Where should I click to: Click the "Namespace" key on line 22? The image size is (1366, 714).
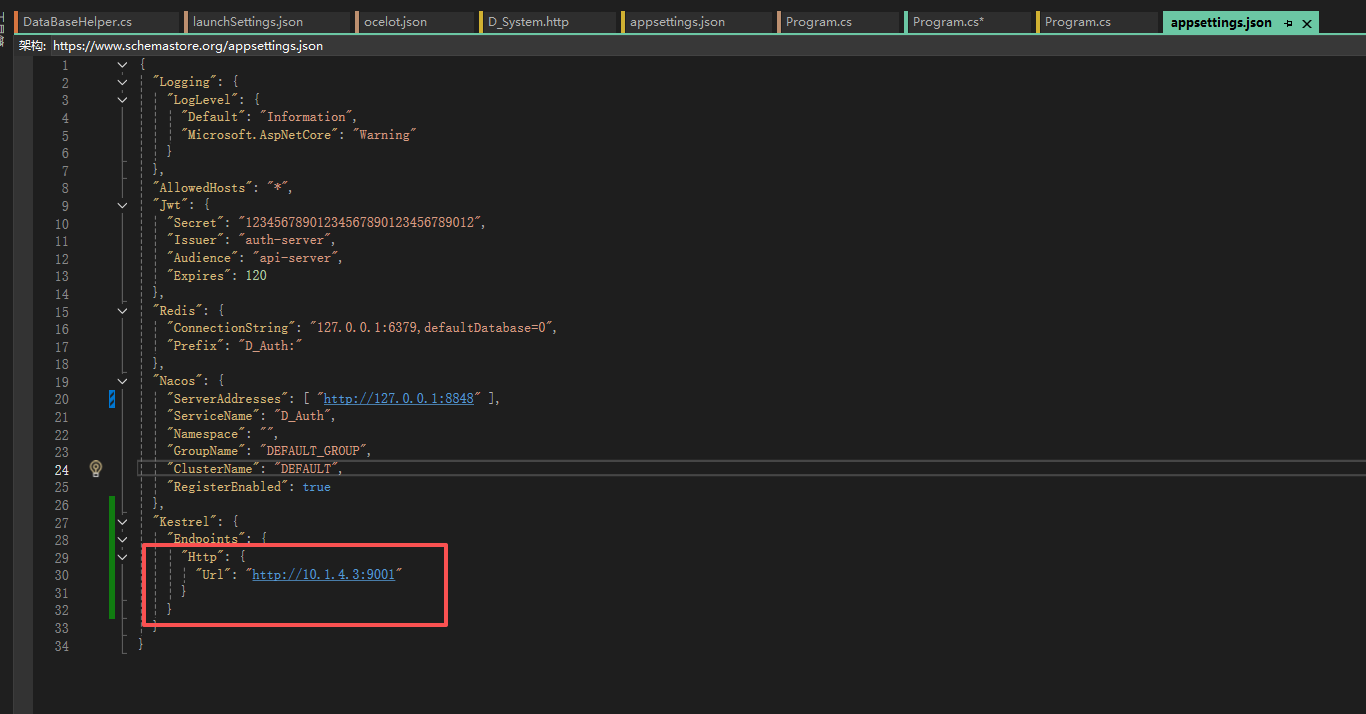(x=206, y=434)
